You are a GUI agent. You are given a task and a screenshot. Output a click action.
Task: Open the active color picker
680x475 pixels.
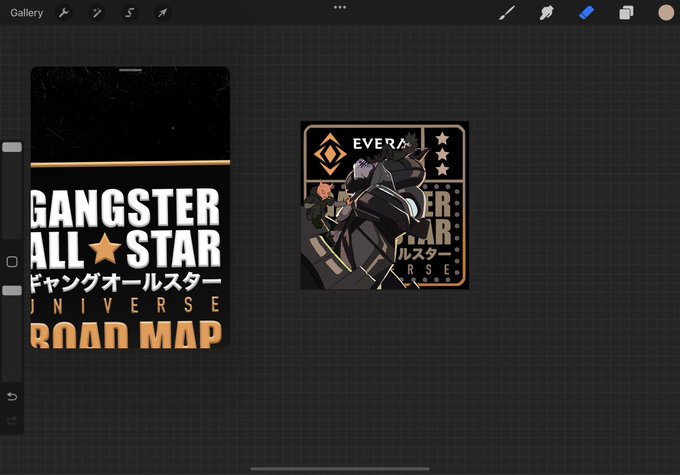(x=666, y=13)
